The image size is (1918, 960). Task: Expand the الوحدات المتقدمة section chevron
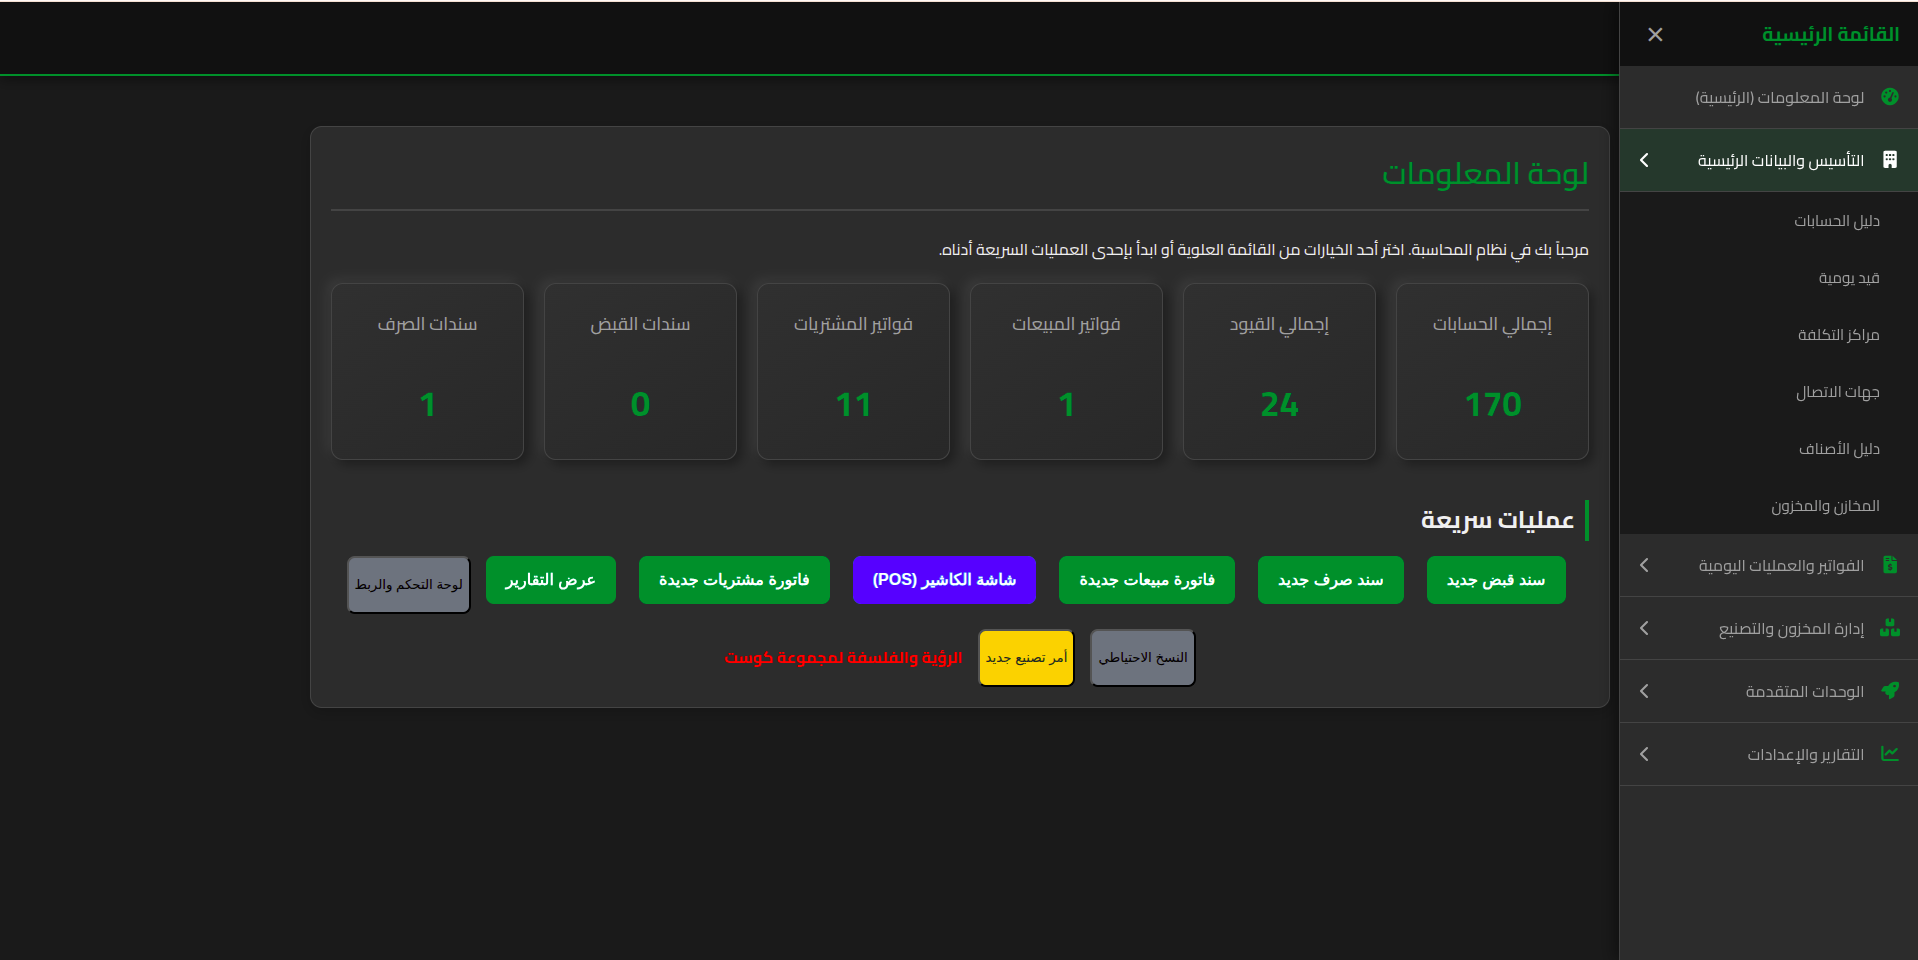pyautogui.click(x=1644, y=691)
